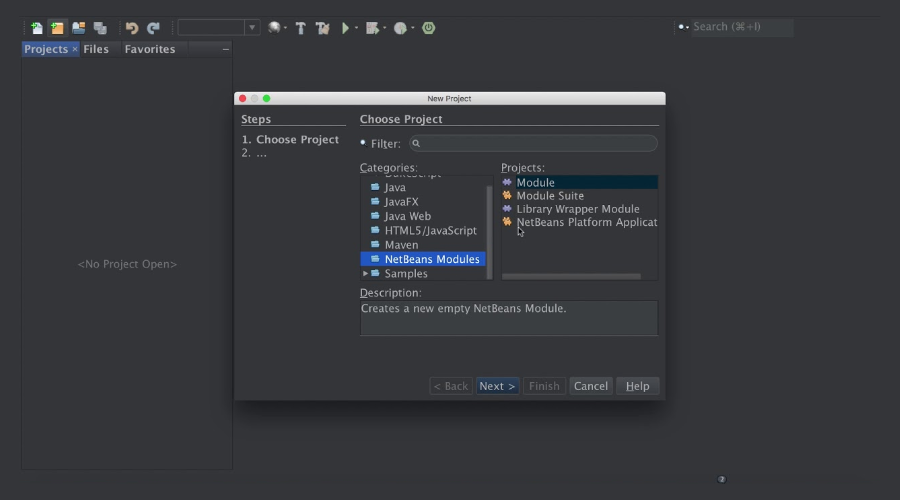Click the Projects list horizontal scrollbar
The image size is (900, 500).
pos(571,276)
